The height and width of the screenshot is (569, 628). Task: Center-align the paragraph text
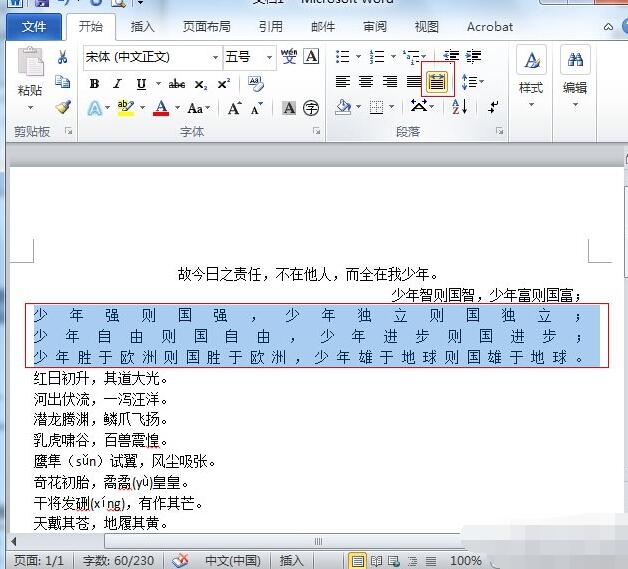pyautogui.click(x=366, y=81)
